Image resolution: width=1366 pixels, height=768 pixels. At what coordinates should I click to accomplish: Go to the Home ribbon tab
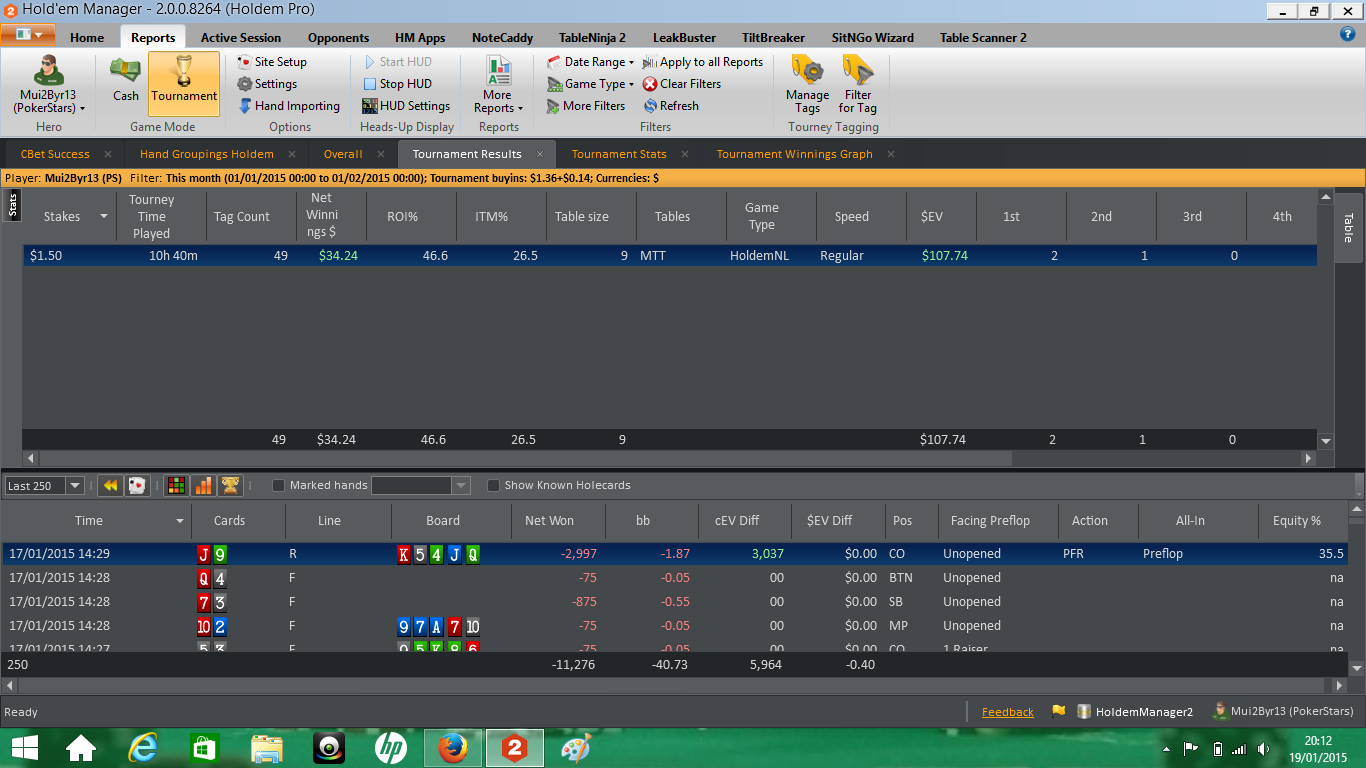87,38
